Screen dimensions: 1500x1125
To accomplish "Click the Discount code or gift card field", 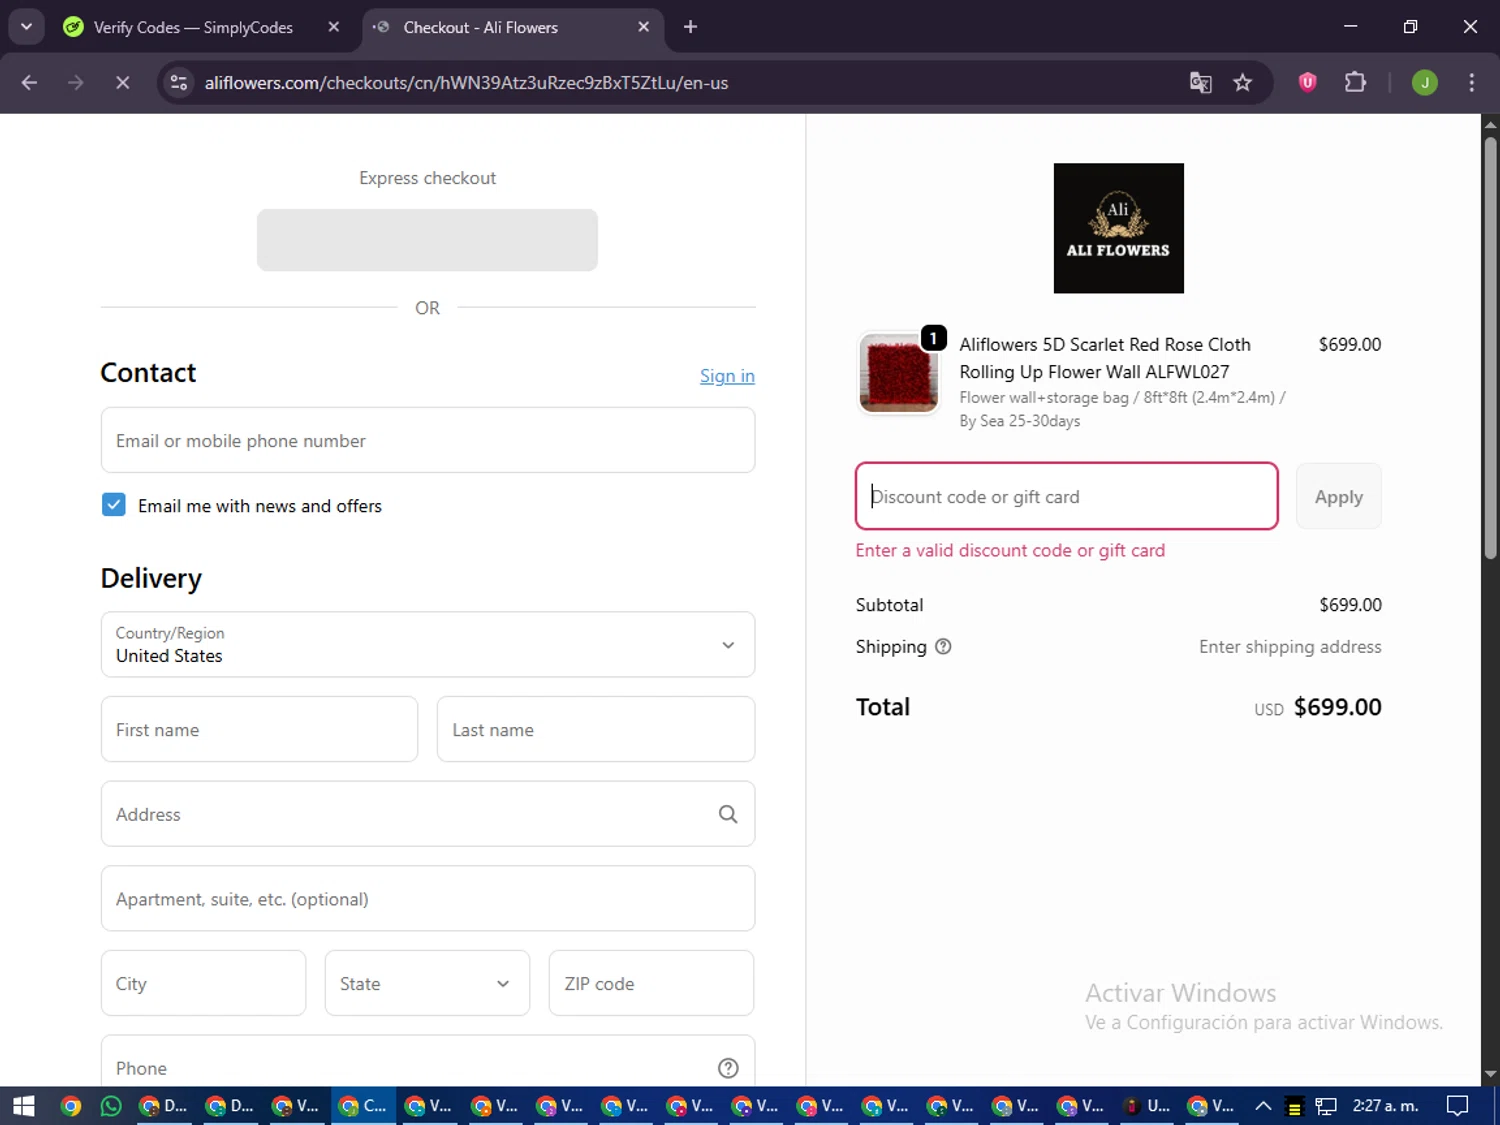I will coord(1067,496).
